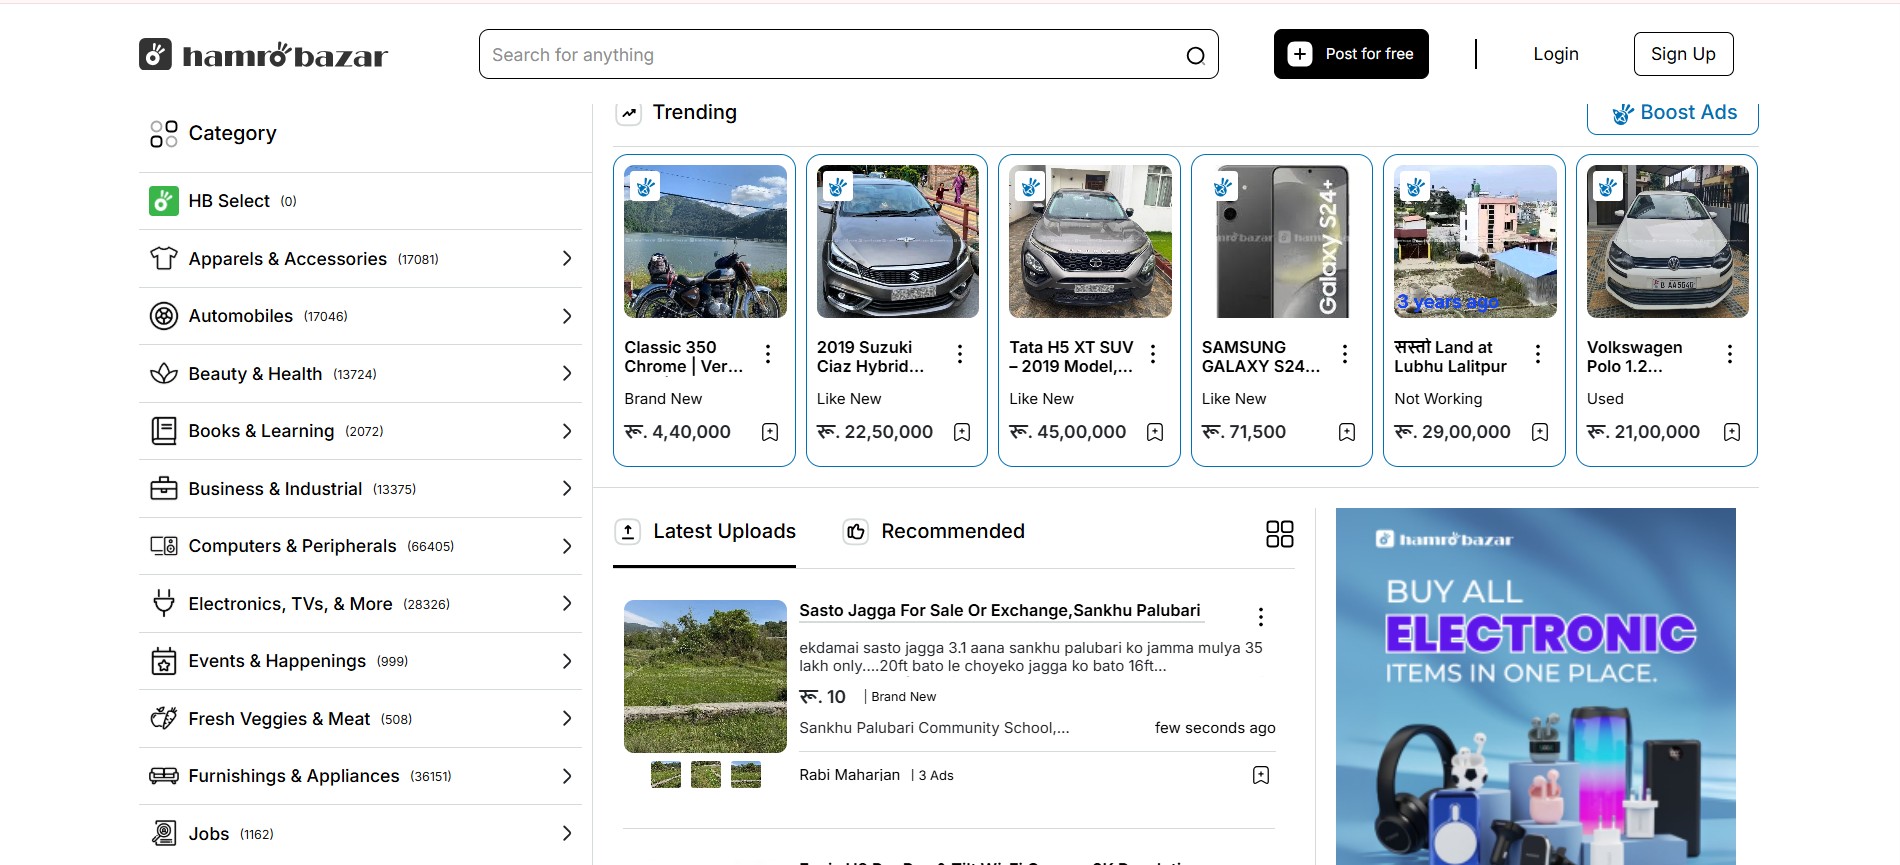Click the Trending chart icon

[628, 113]
